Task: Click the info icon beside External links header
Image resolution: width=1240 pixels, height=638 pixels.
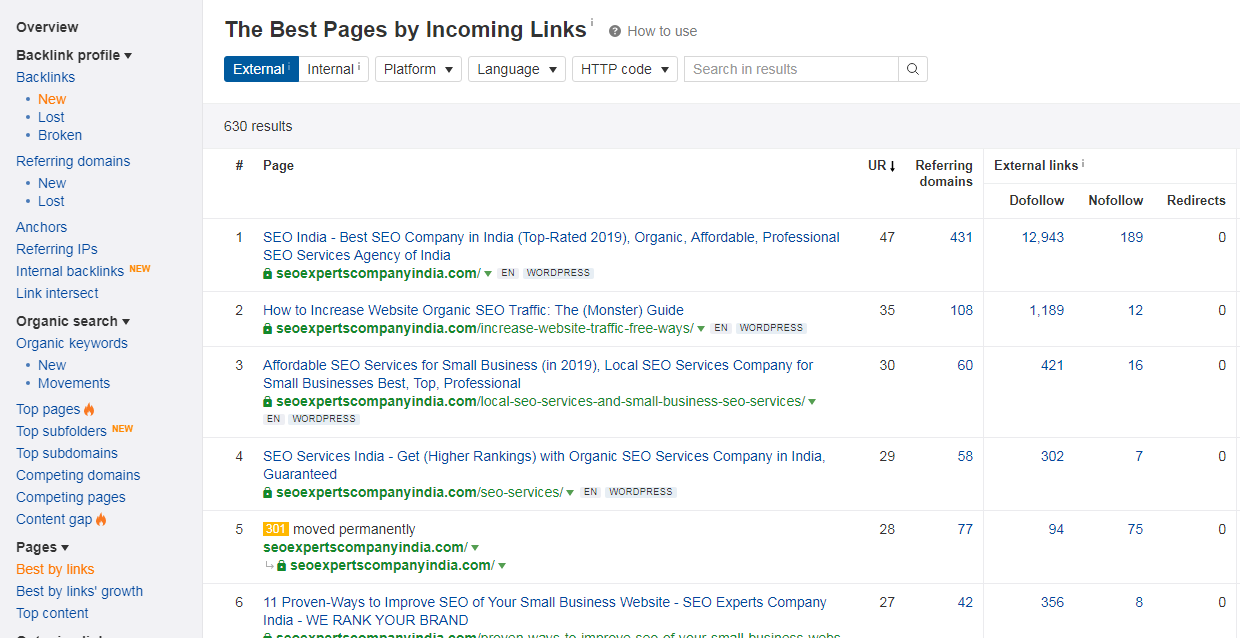Action: pyautogui.click(x=1083, y=163)
